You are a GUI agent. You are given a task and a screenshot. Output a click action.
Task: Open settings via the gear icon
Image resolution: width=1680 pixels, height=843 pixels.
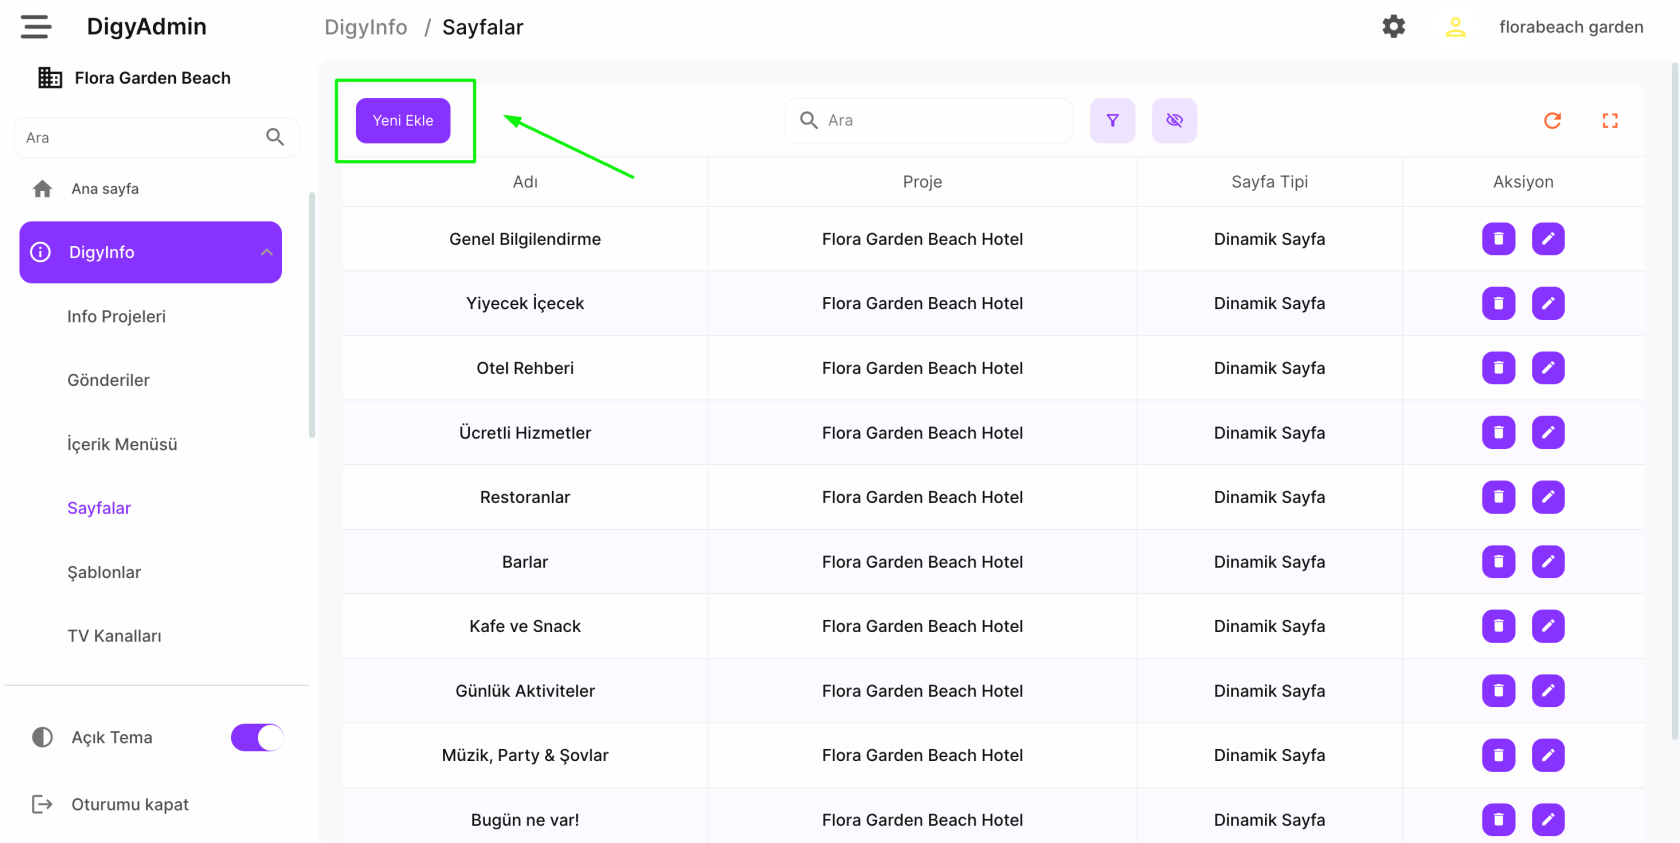pos(1394,27)
